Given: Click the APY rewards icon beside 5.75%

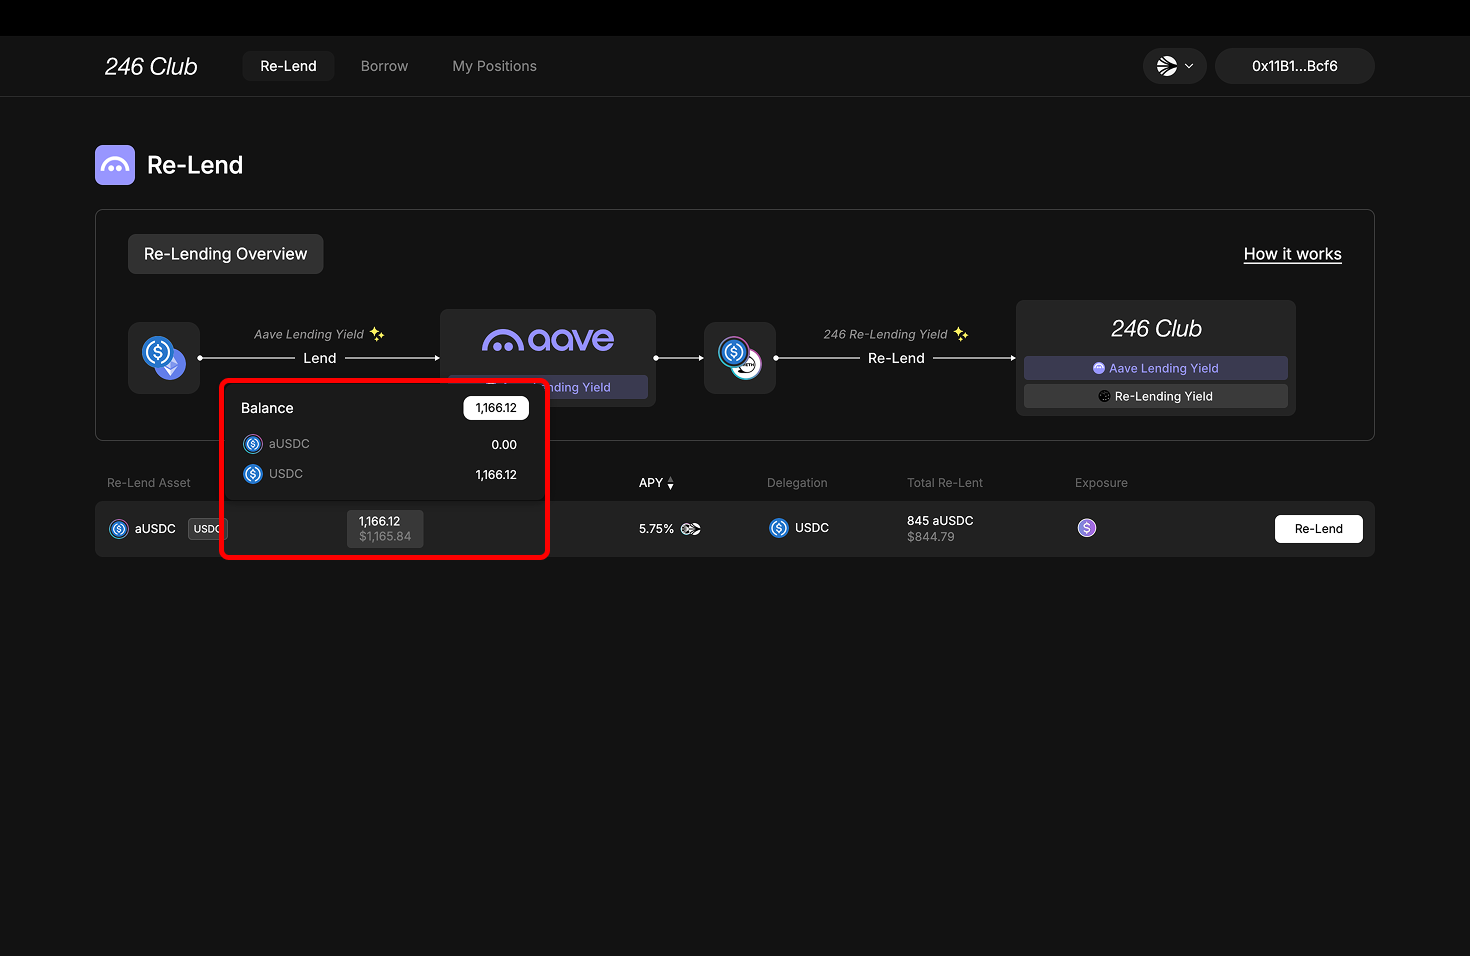Looking at the screenshot, I should point(691,529).
